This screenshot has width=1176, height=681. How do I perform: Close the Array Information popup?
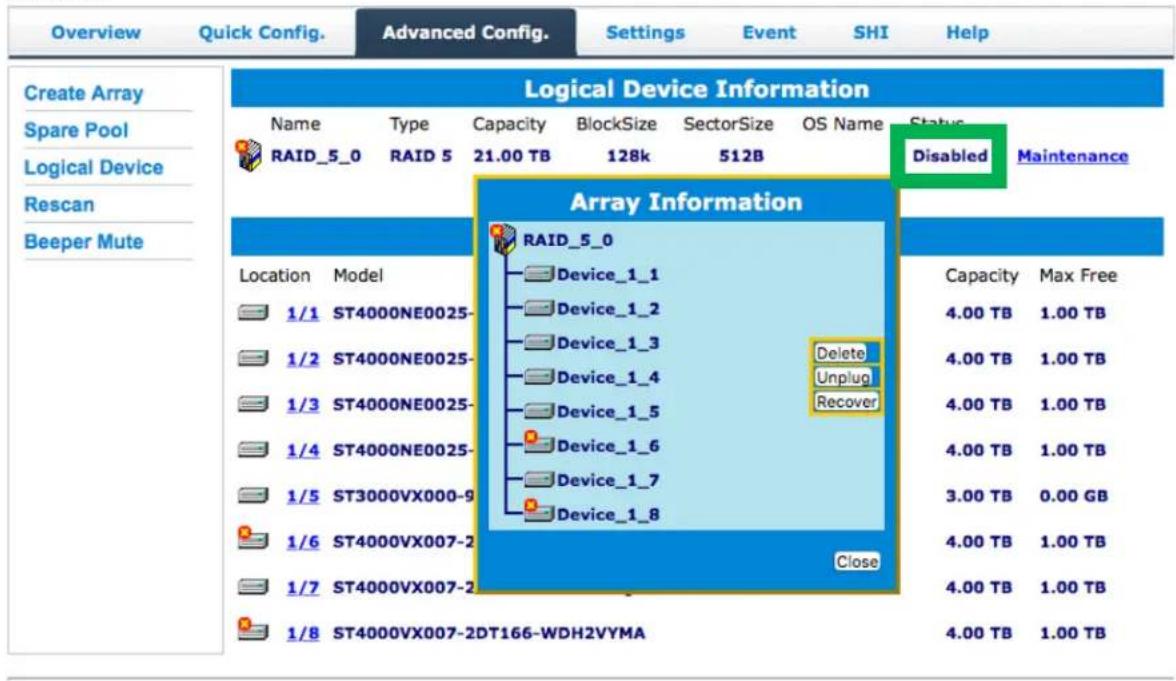pyautogui.click(x=856, y=561)
